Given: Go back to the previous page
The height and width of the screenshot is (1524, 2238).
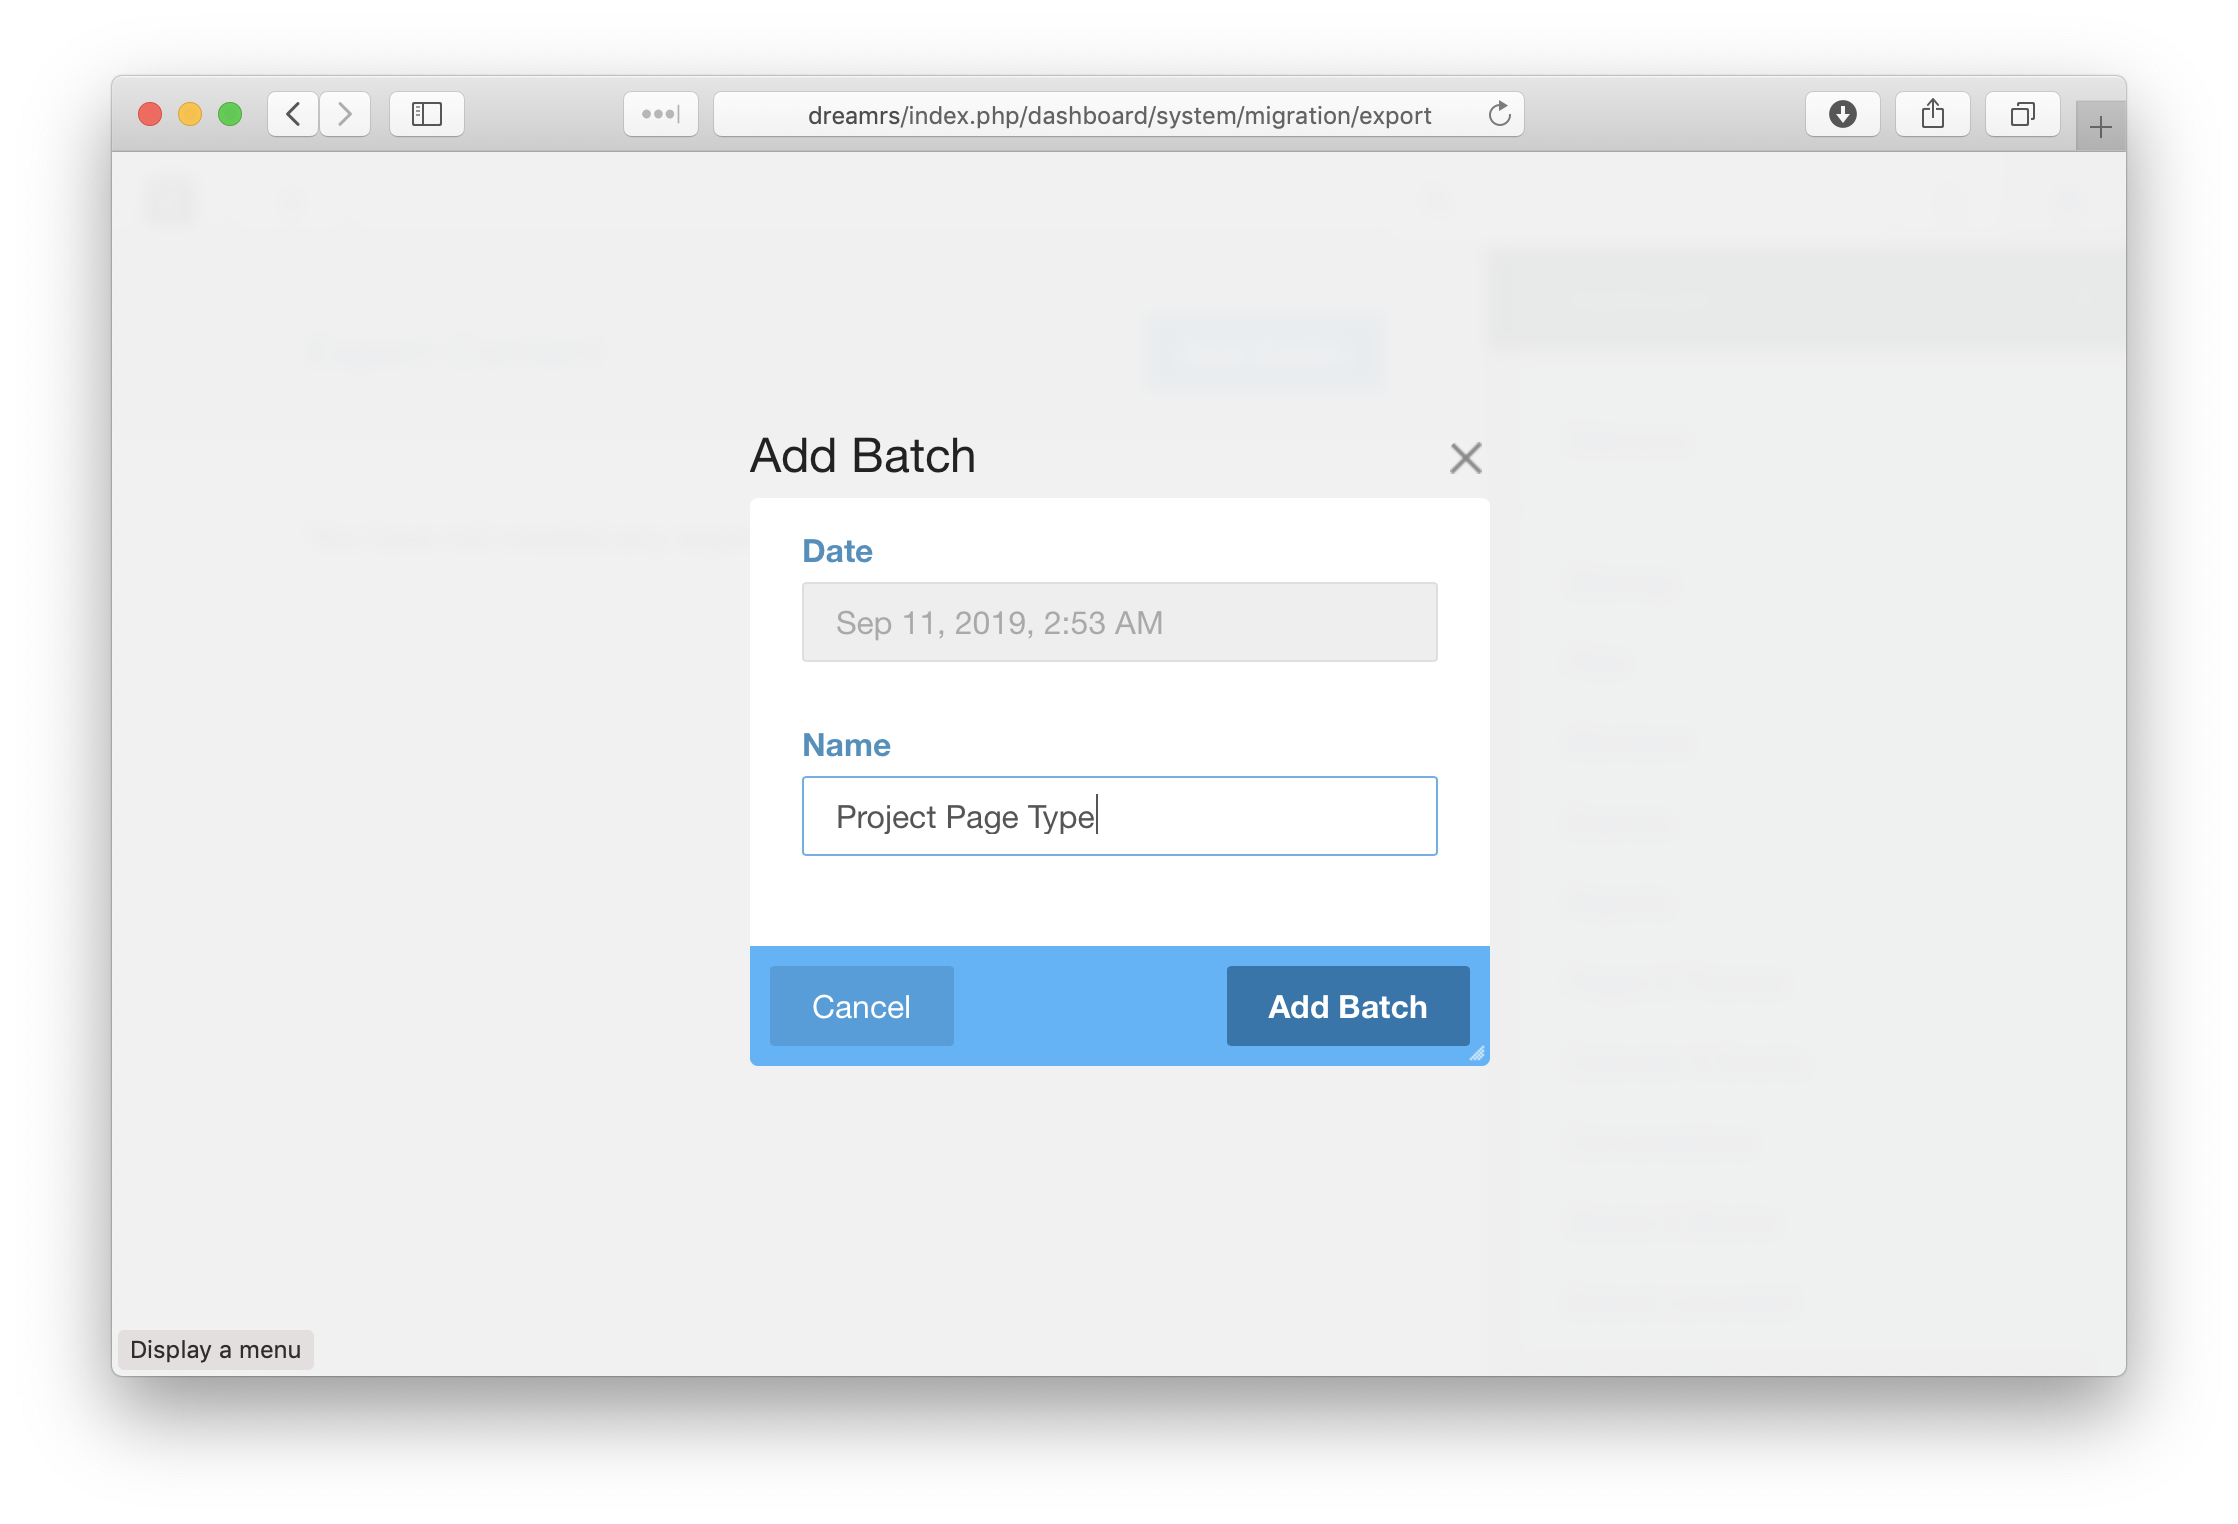Looking at the screenshot, I should (293, 115).
